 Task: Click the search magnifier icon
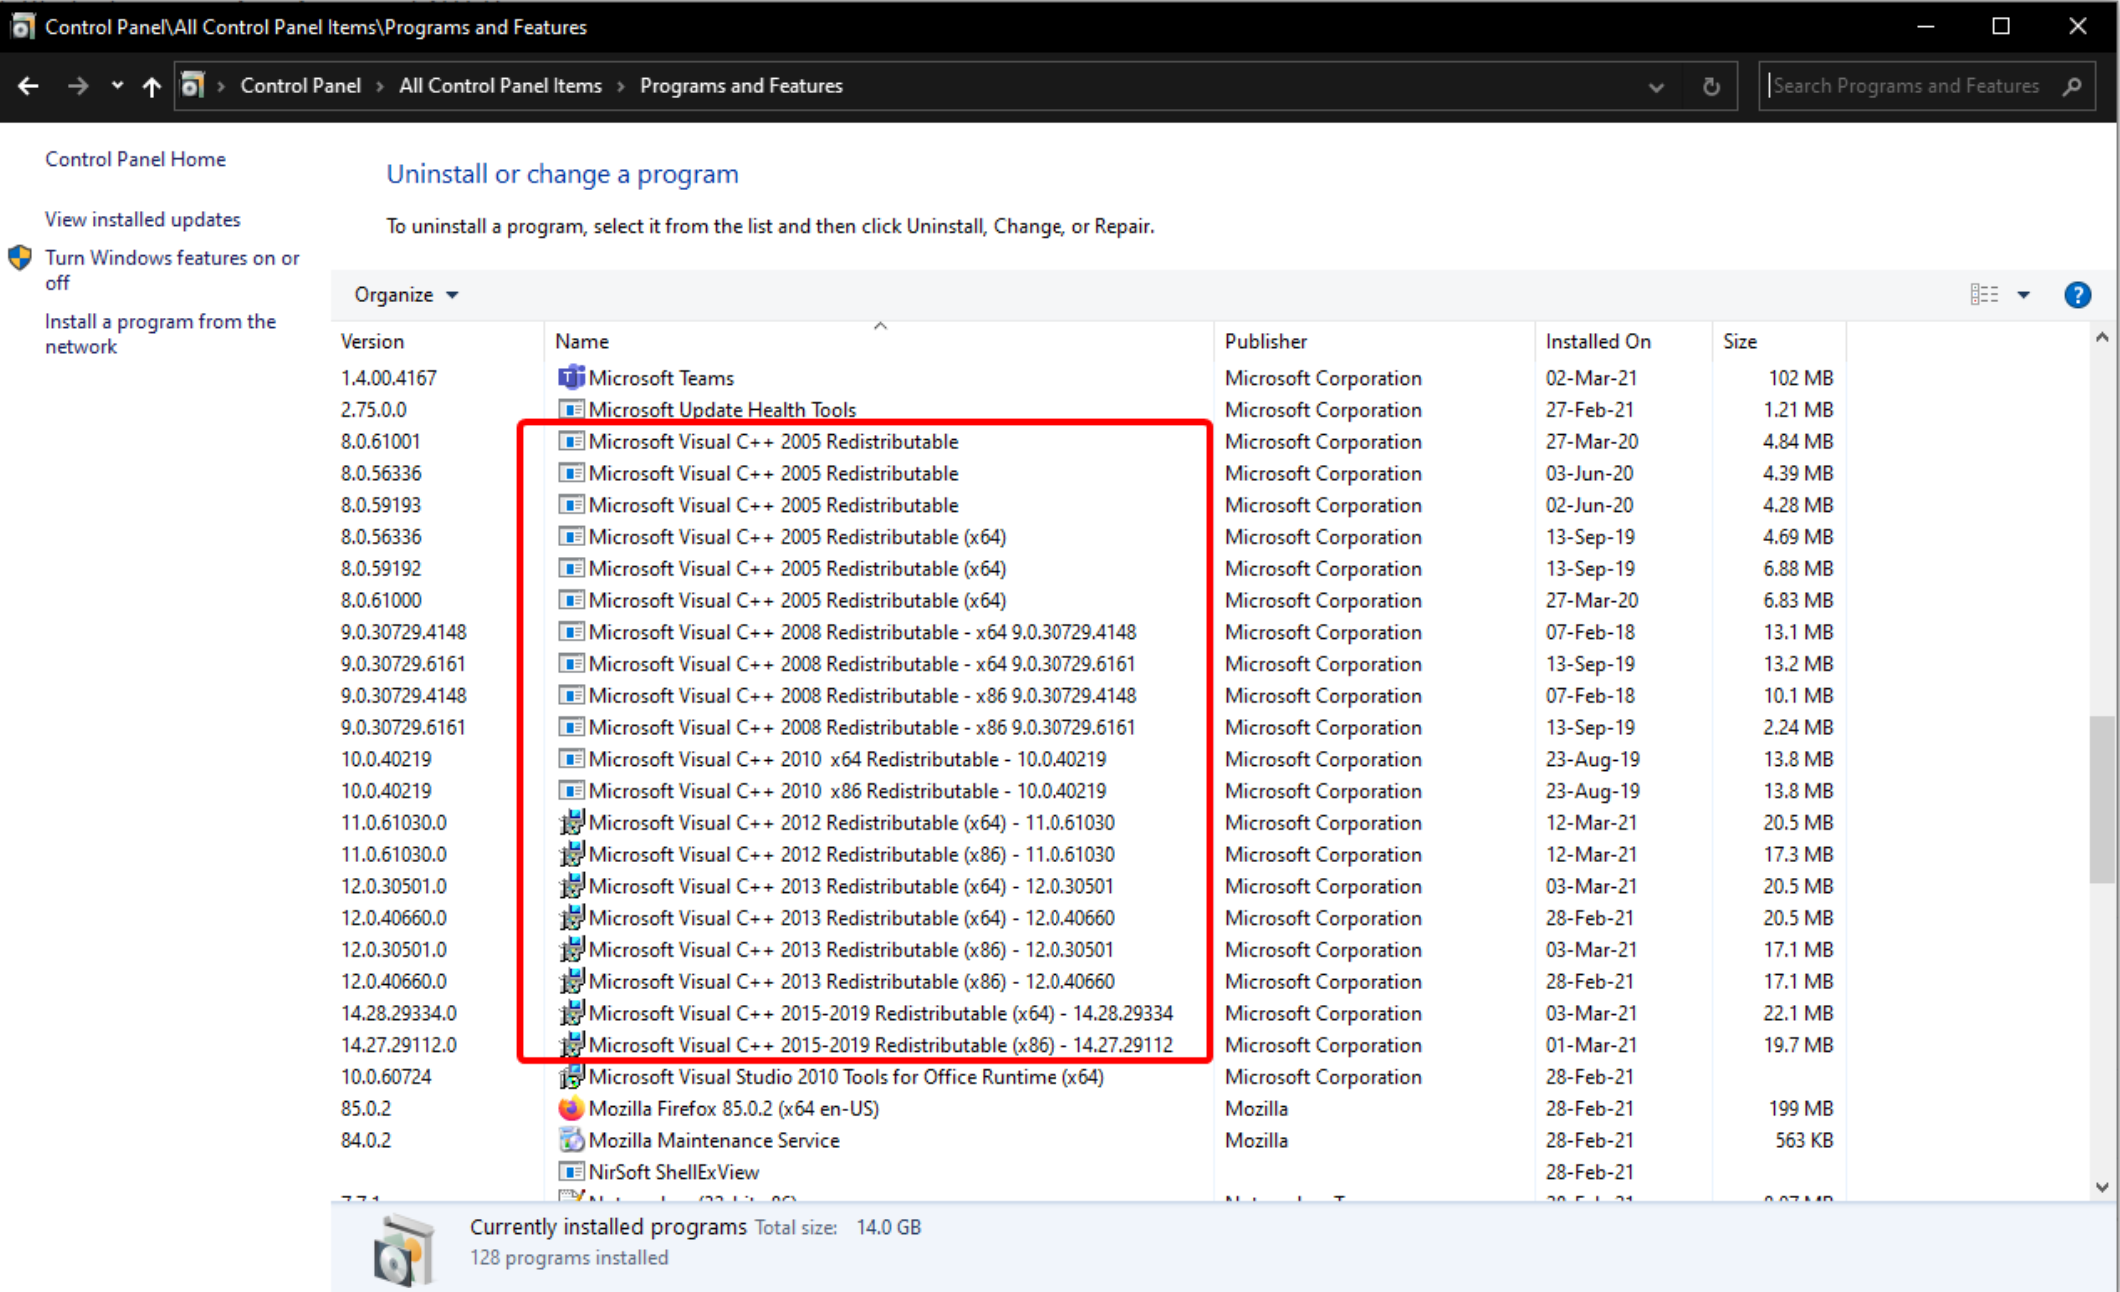pos(2073,86)
